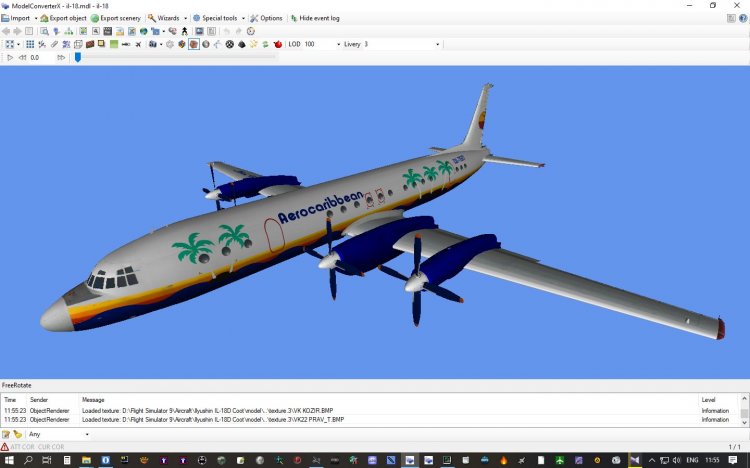The image size is (750, 468).
Task: Click the paperclip icon
Action: (x=54, y=44)
